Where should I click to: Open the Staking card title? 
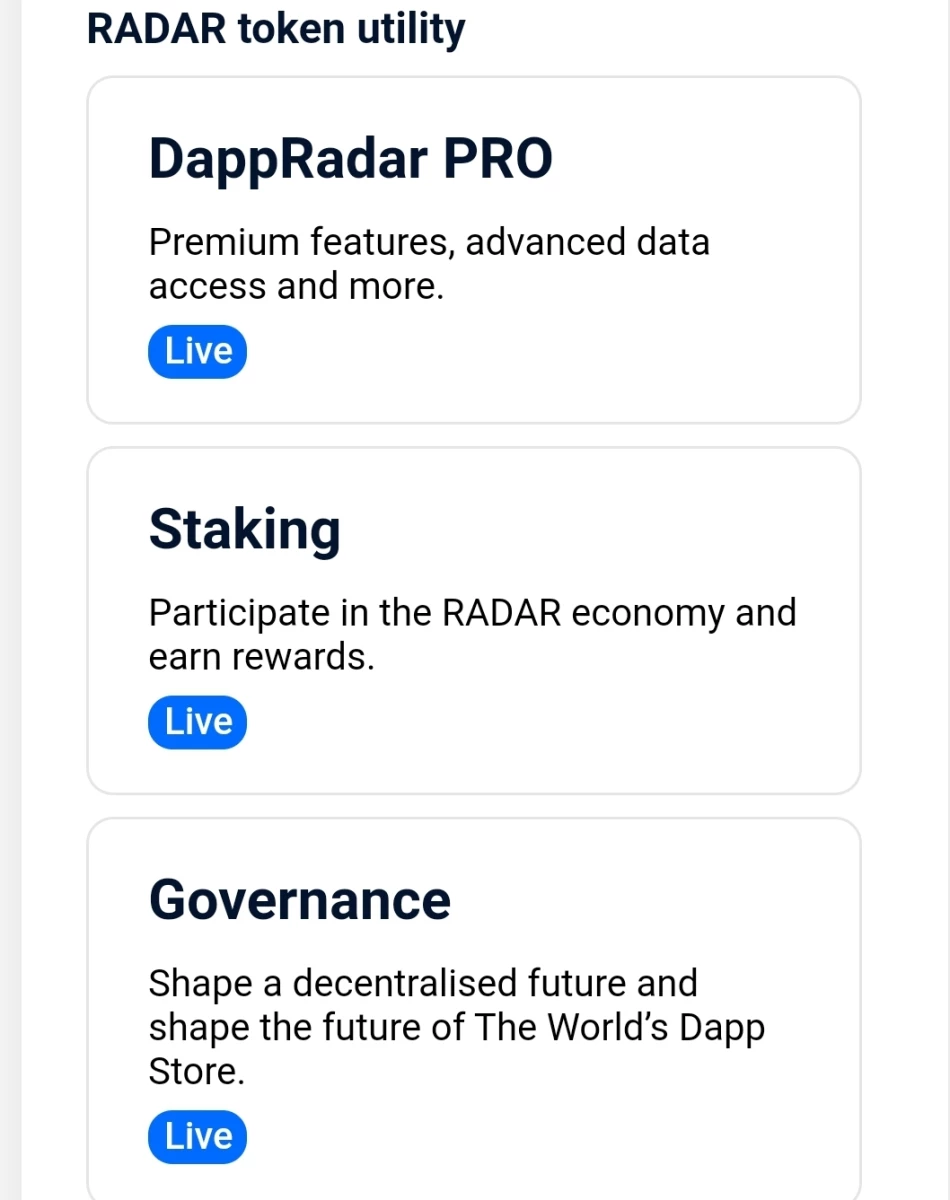tap(245, 530)
